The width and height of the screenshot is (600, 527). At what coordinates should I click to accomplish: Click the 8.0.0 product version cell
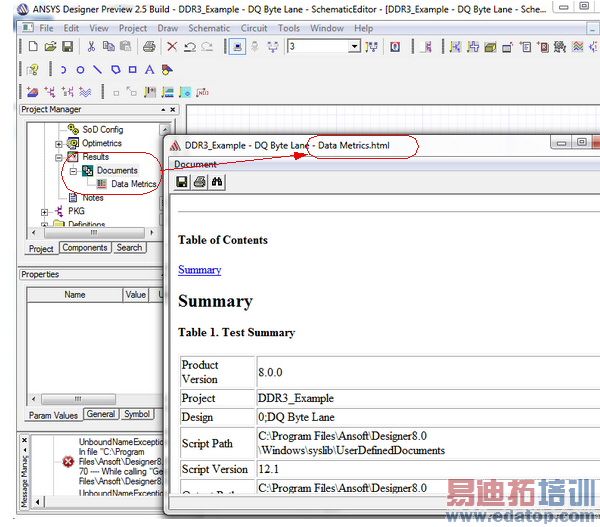pyautogui.click(x=428, y=372)
